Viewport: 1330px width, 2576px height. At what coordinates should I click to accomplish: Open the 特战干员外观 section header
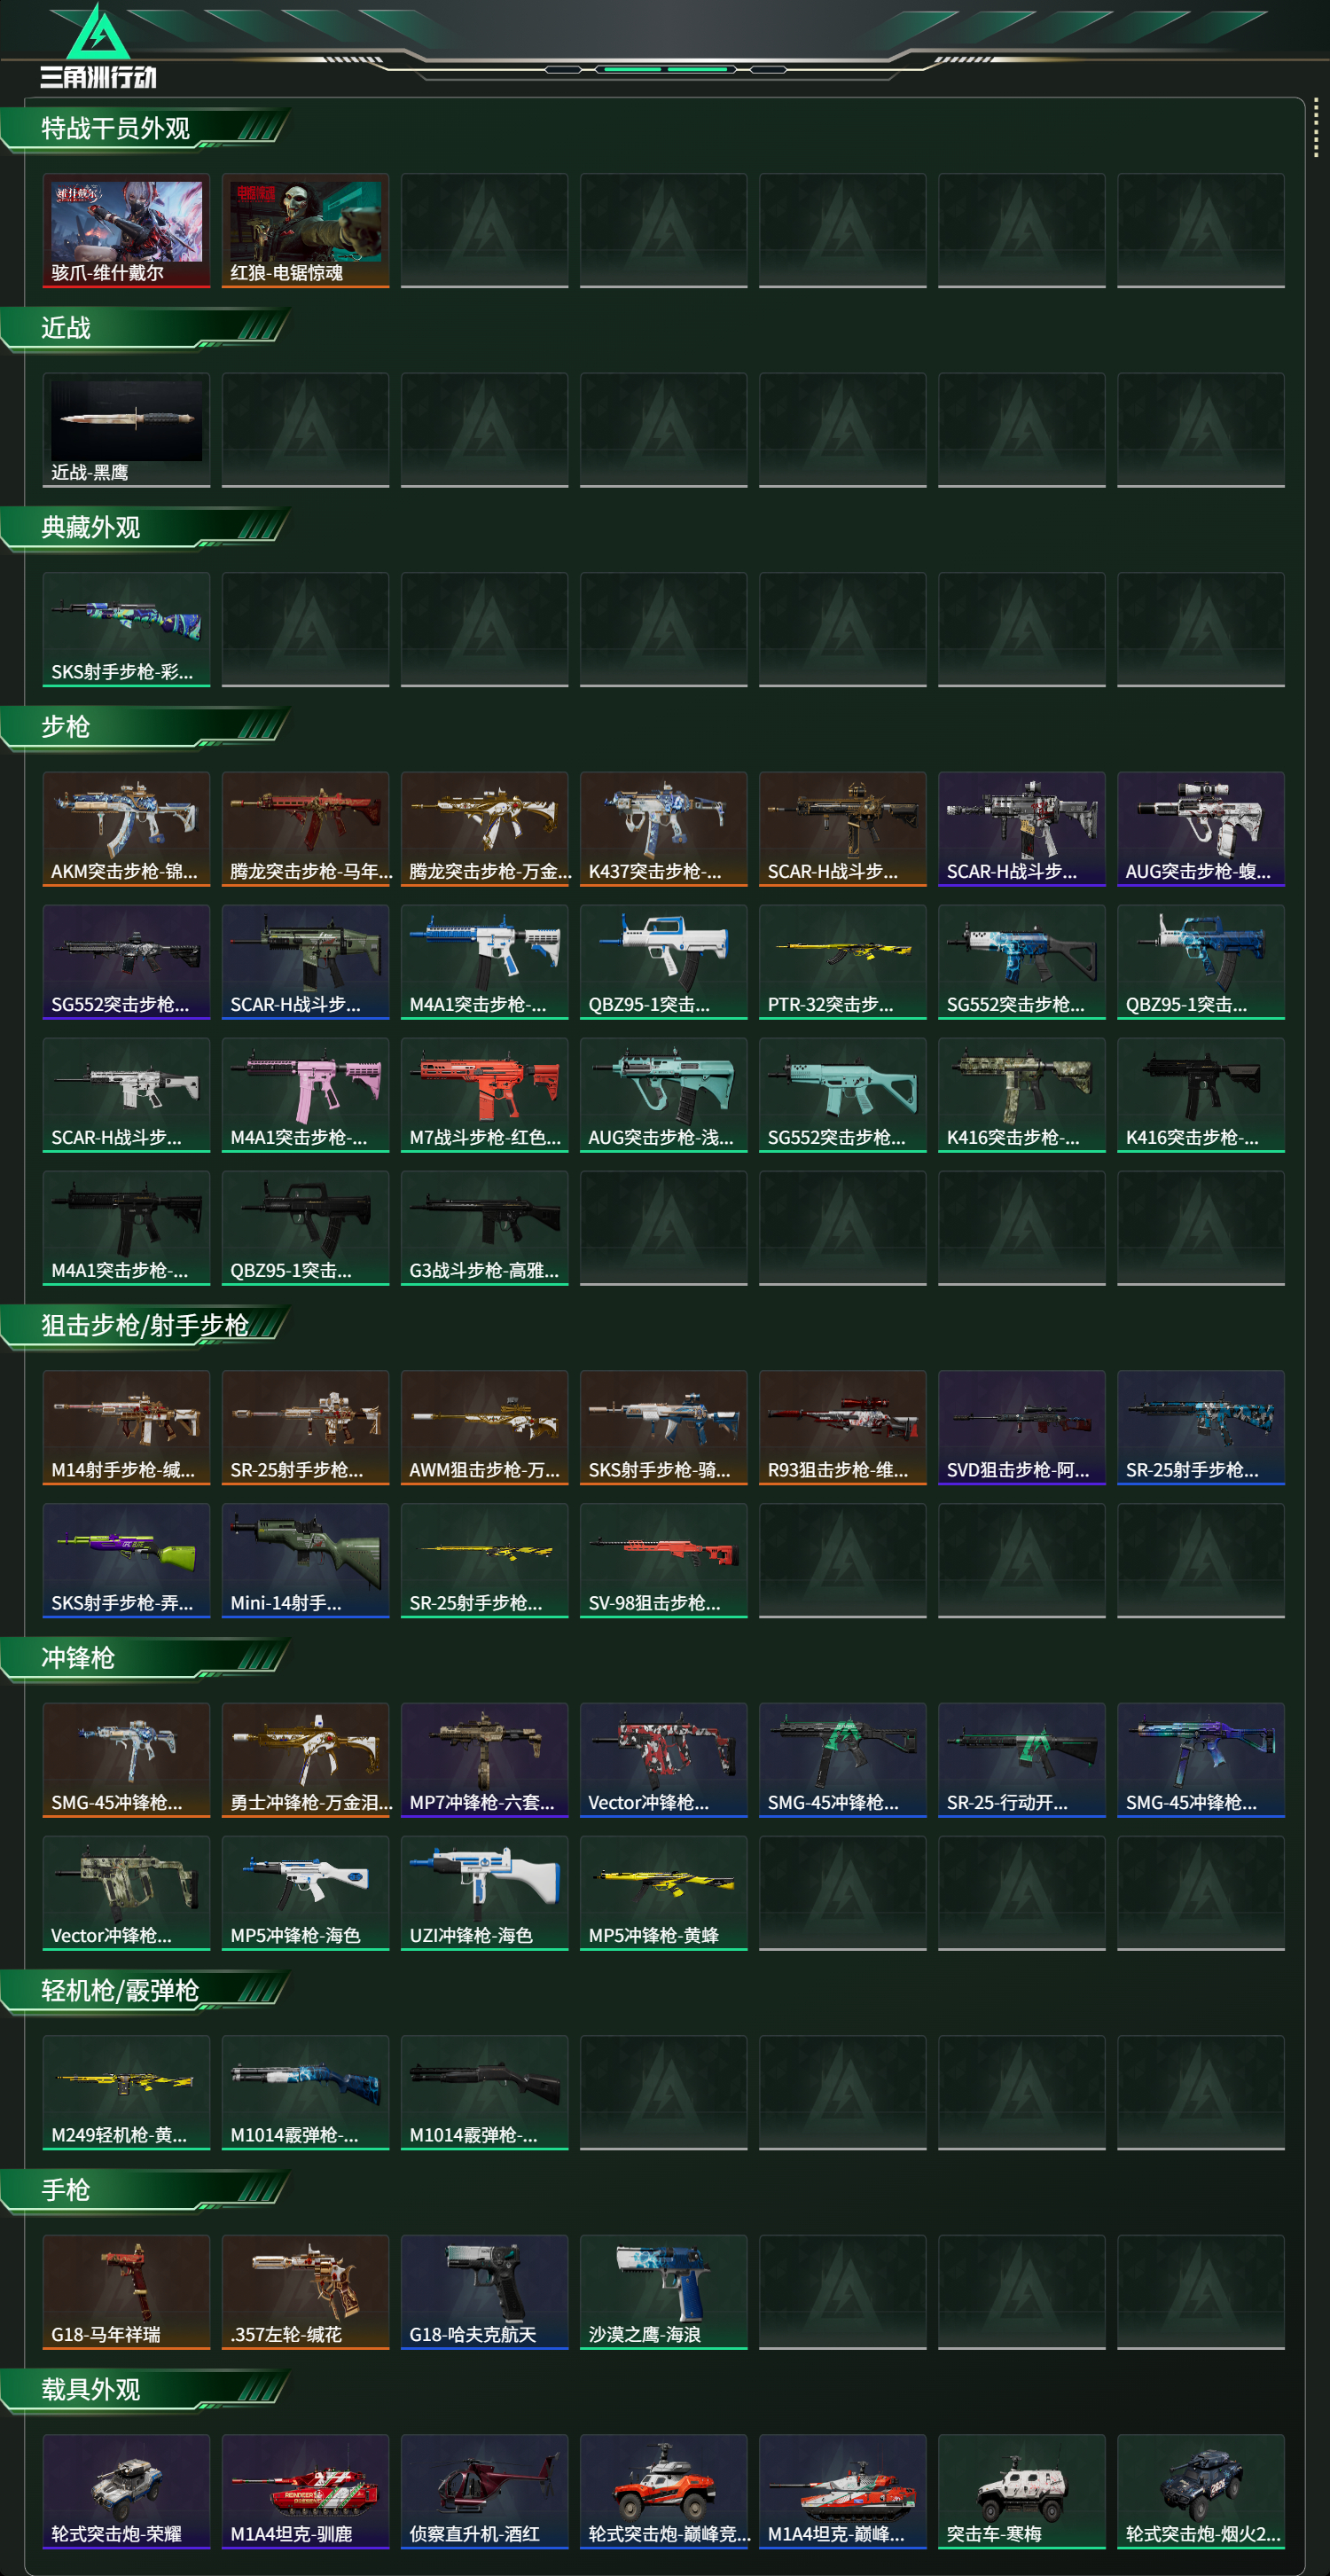(145, 130)
